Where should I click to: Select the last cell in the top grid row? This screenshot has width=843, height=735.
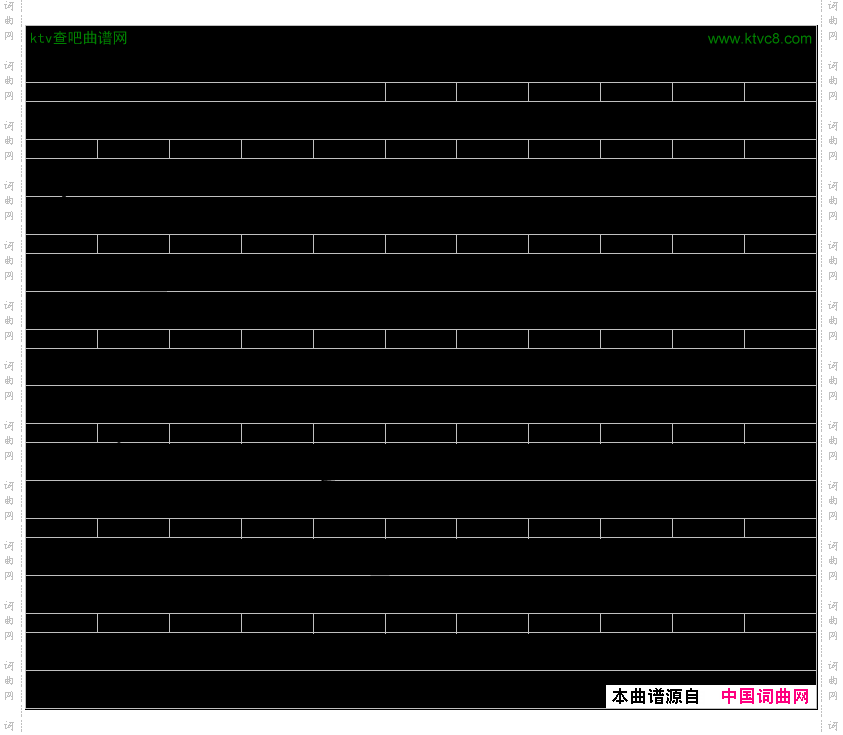[780, 92]
